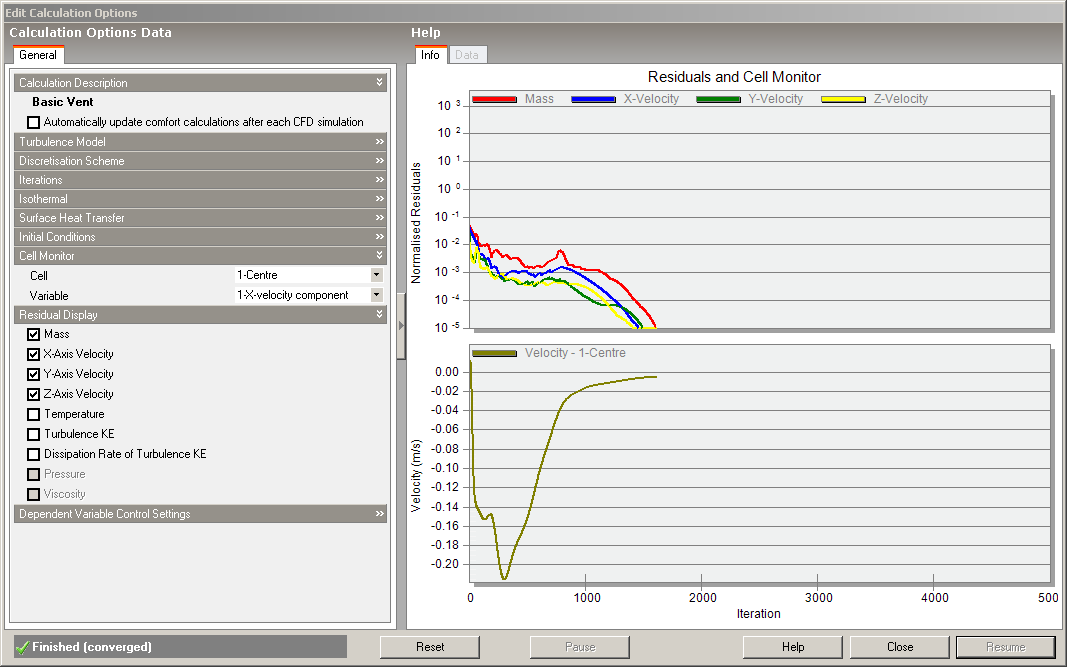Open the Variable dropdown for X-velocity component
The height and width of the screenshot is (667, 1067).
tap(376, 295)
